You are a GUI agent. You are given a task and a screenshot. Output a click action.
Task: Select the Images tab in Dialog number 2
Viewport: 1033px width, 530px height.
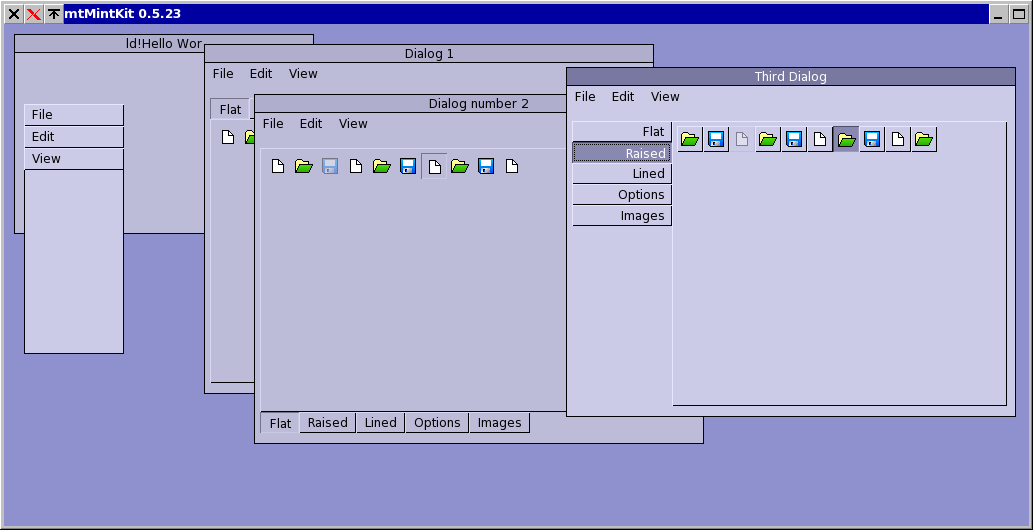pyautogui.click(x=499, y=423)
